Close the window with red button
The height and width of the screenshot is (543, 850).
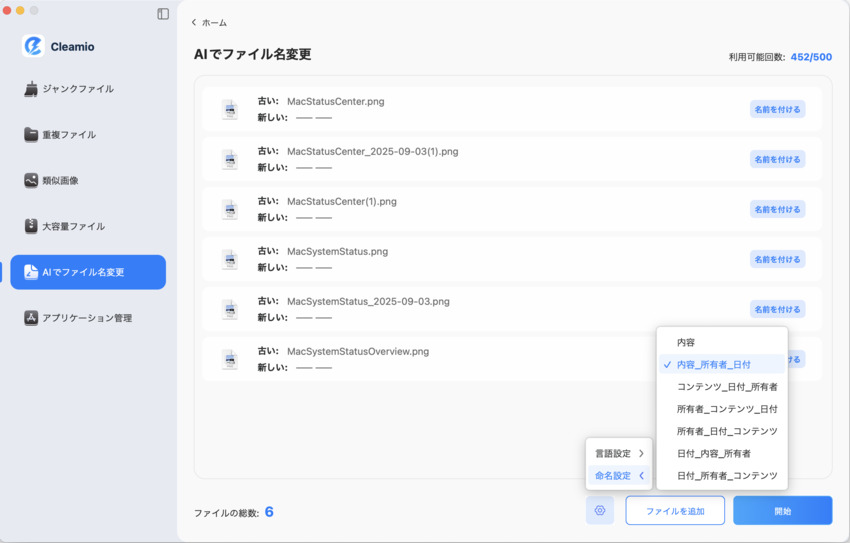pyautogui.click(x=7, y=10)
